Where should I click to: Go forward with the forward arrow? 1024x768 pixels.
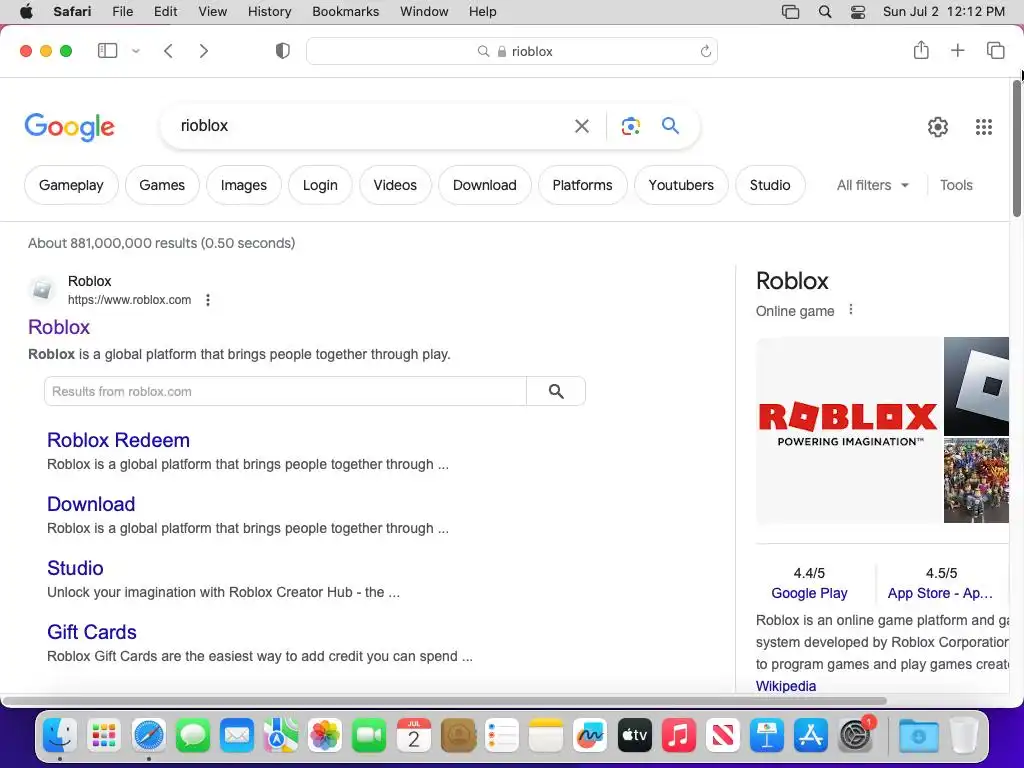204,51
